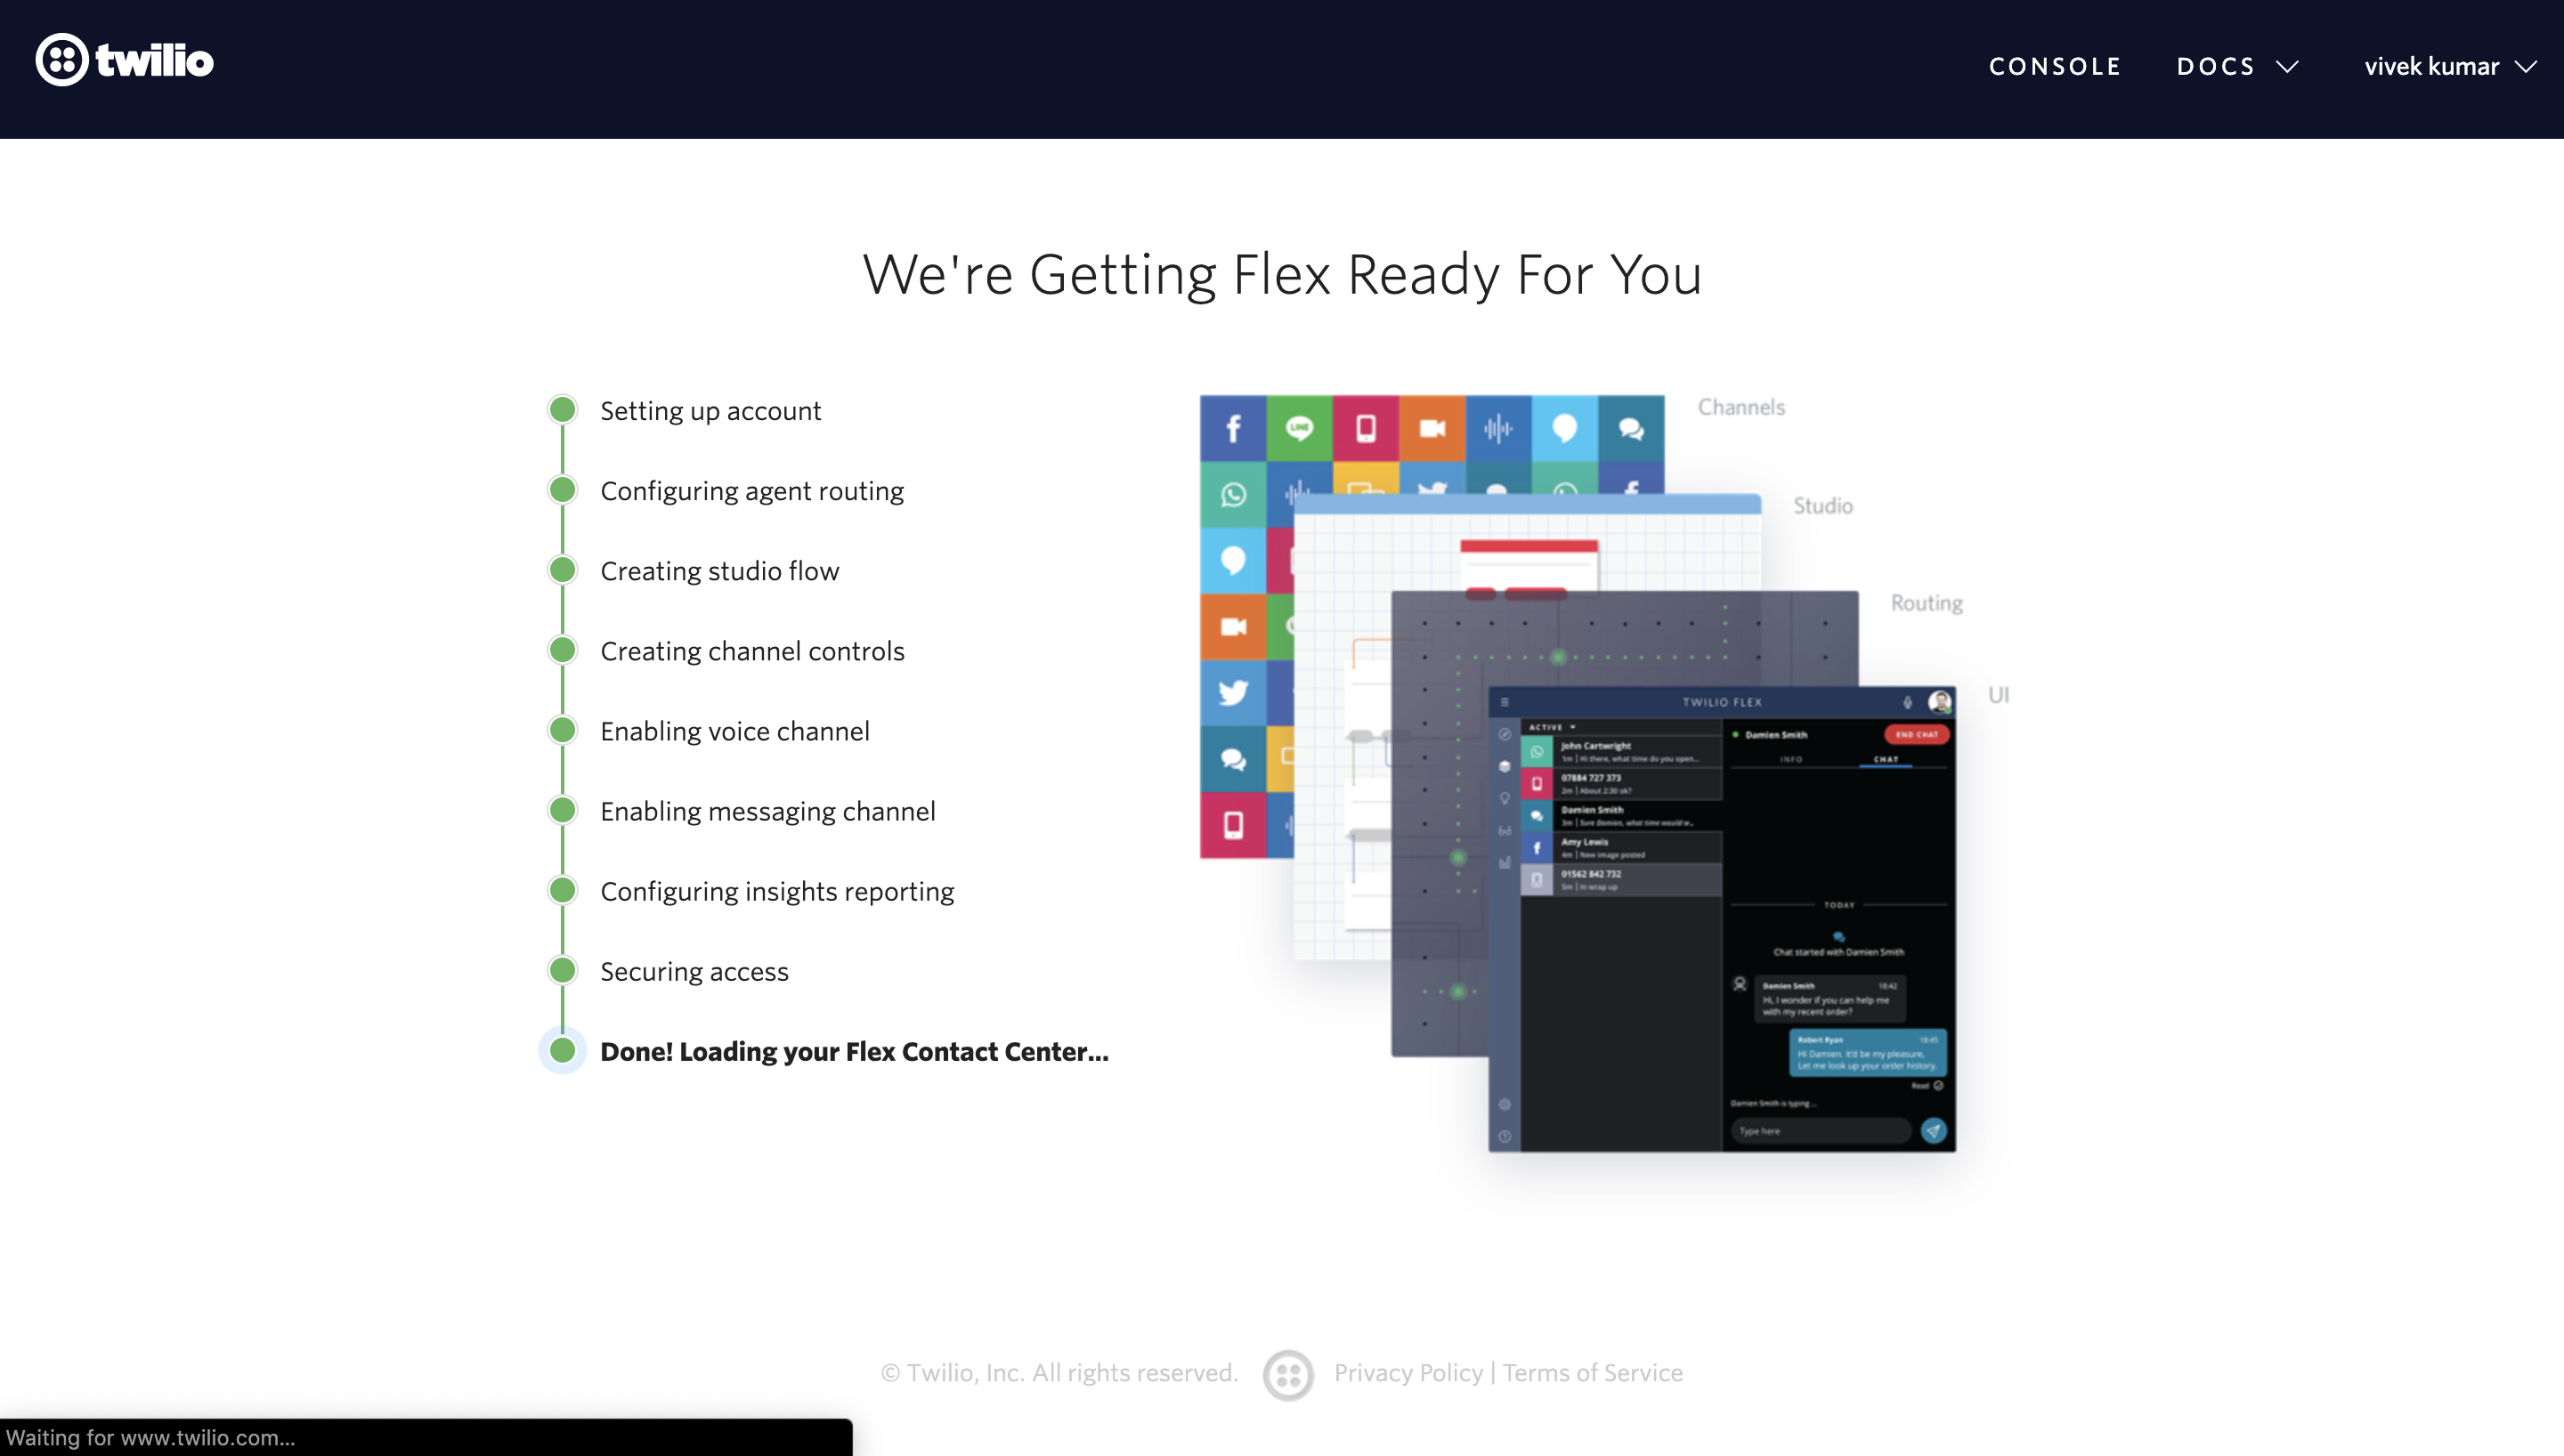Click the 'Securing access' text
Image resolution: width=2564 pixels, height=1456 pixels.
coord(694,971)
